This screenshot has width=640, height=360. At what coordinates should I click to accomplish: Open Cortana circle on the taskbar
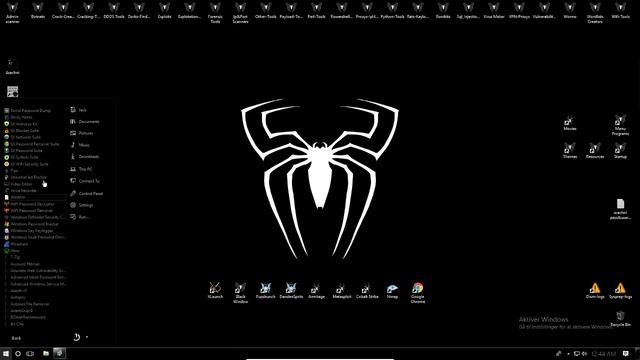(x=18, y=353)
